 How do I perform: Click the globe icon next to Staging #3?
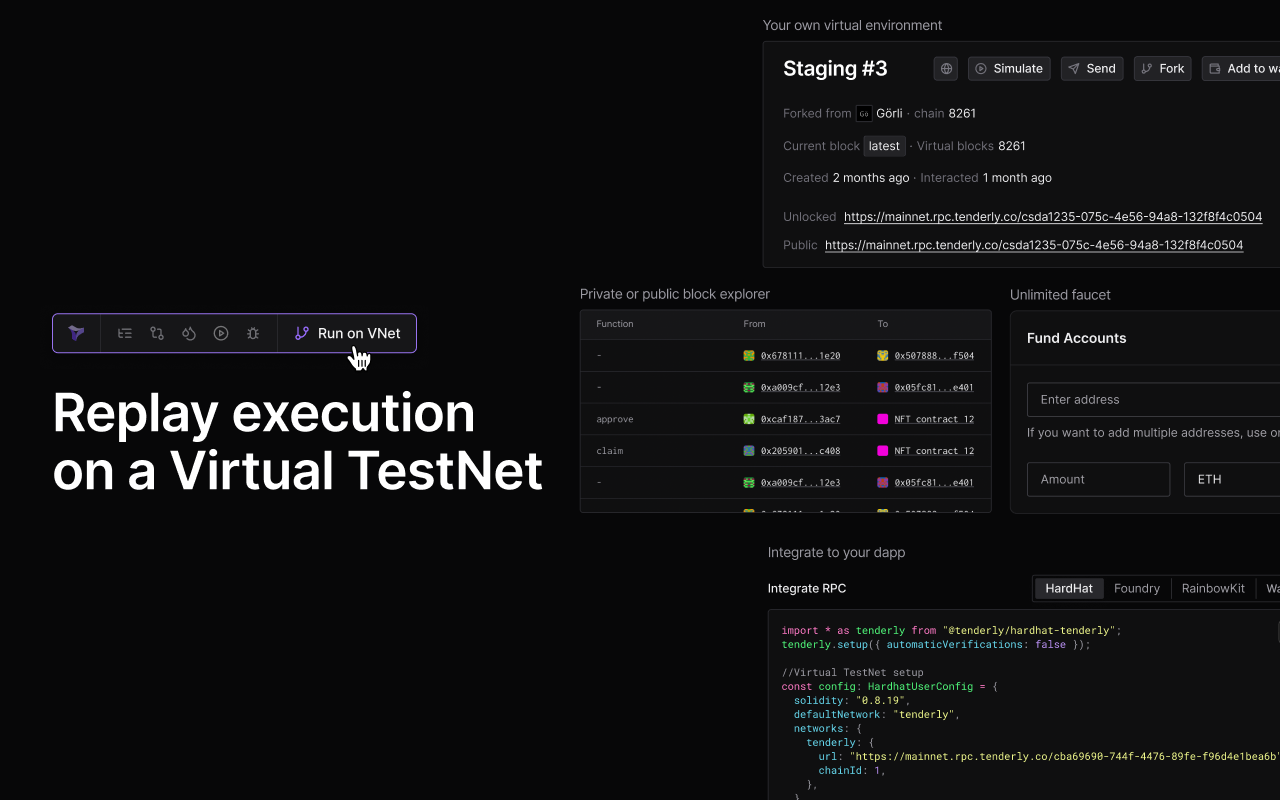(x=945, y=68)
